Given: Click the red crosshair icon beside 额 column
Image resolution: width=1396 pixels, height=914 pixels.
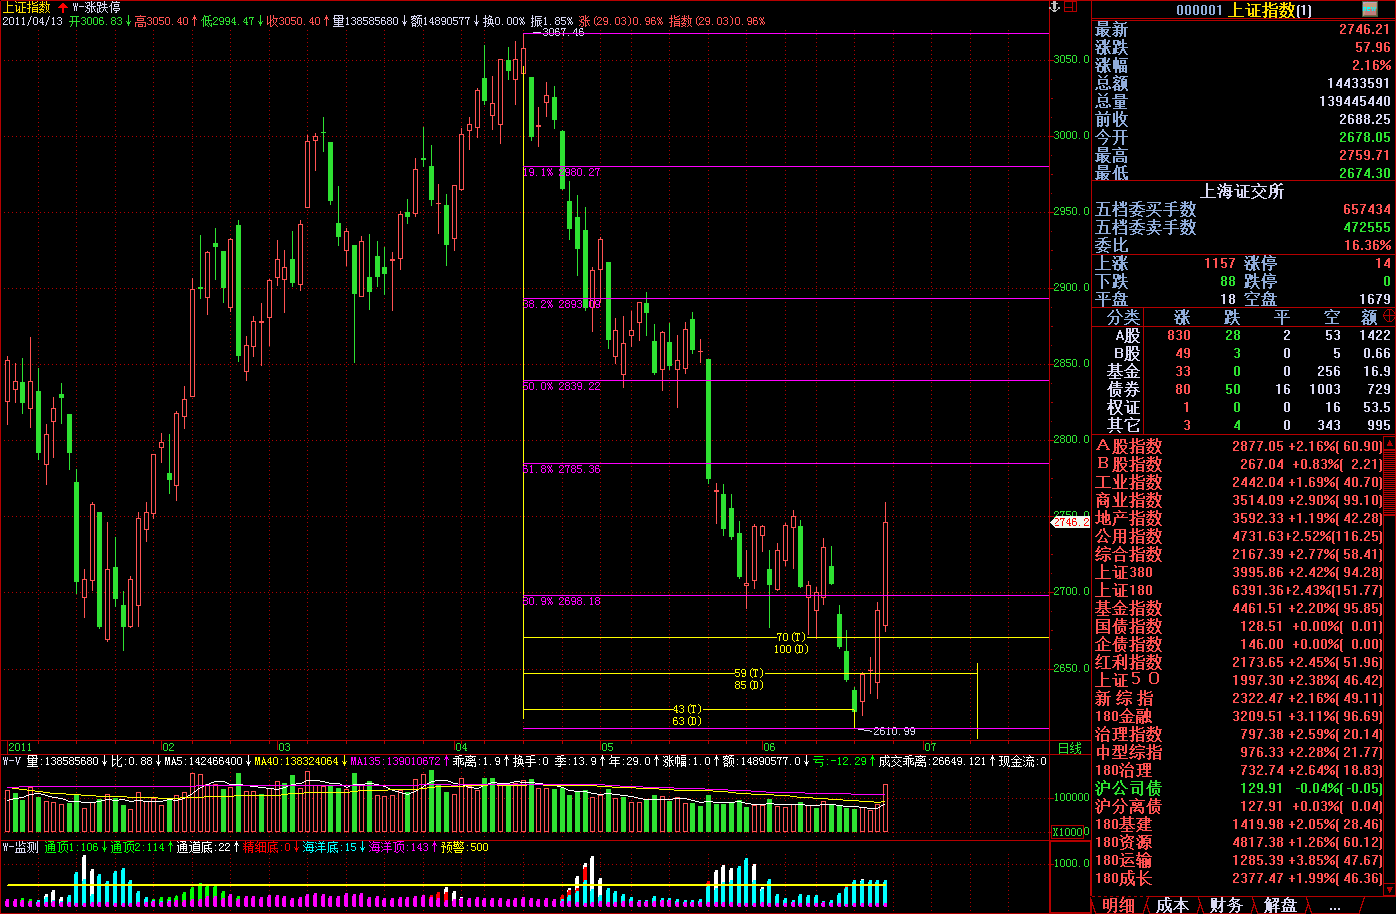Looking at the screenshot, I should tap(1388, 316).
